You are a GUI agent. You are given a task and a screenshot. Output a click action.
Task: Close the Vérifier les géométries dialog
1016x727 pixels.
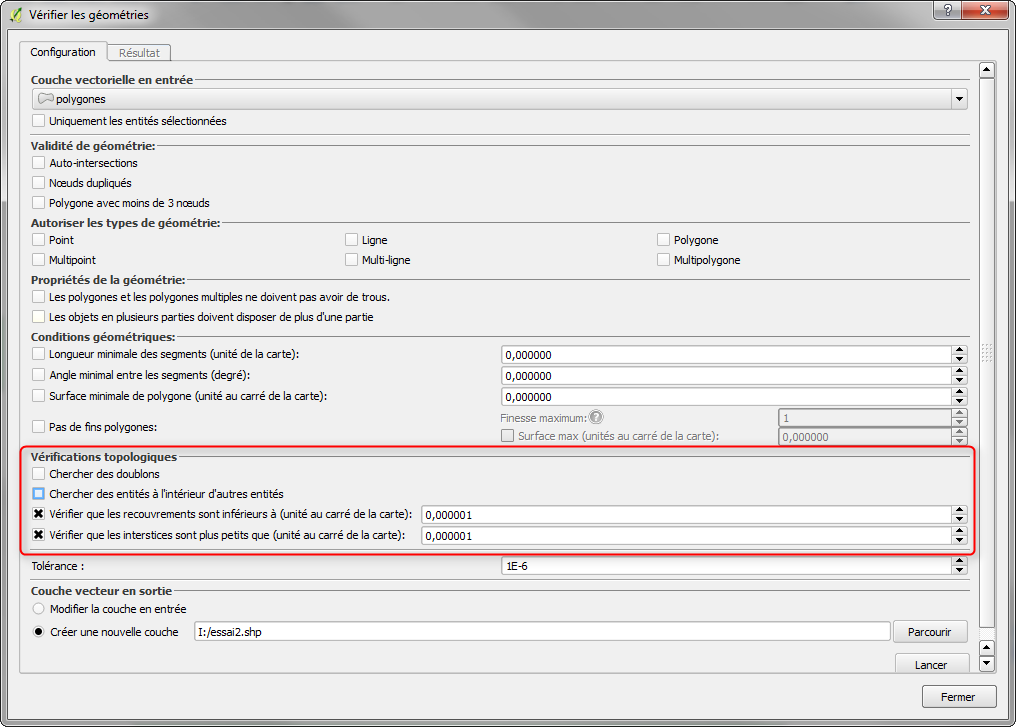[984, 10]
